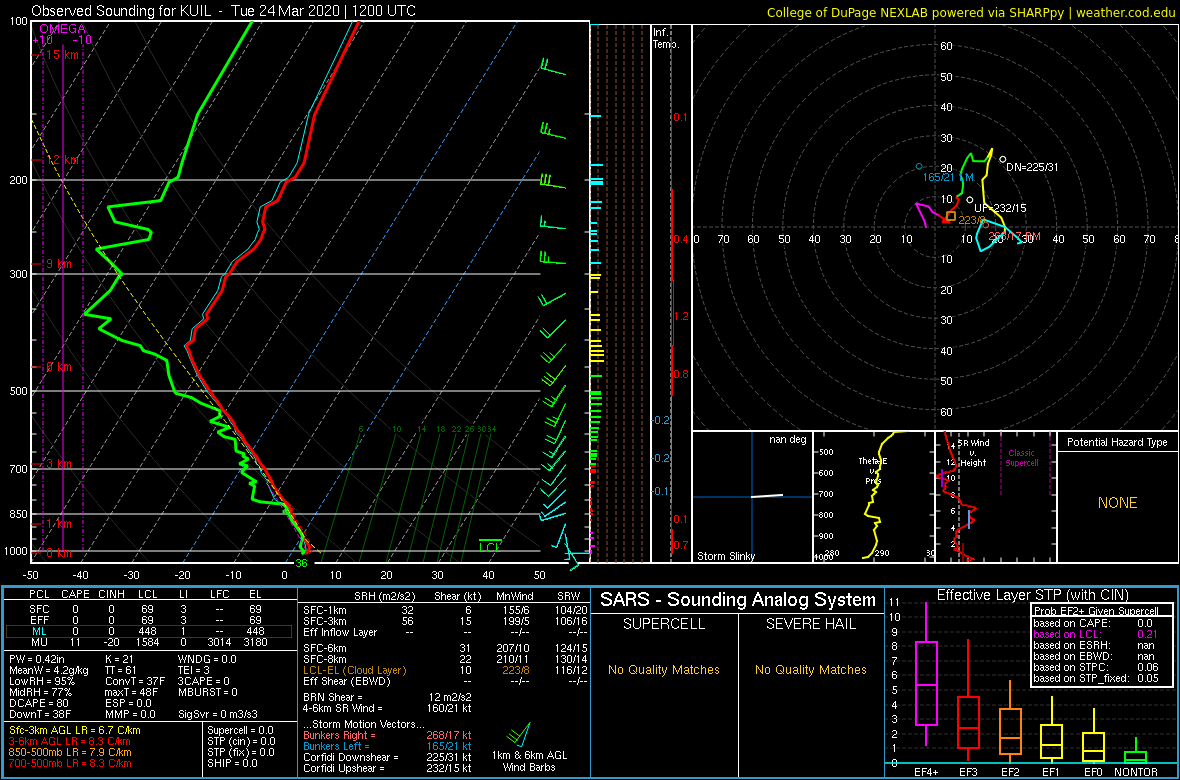Click the green 36 surface dewpoint value

click(302, 563)
